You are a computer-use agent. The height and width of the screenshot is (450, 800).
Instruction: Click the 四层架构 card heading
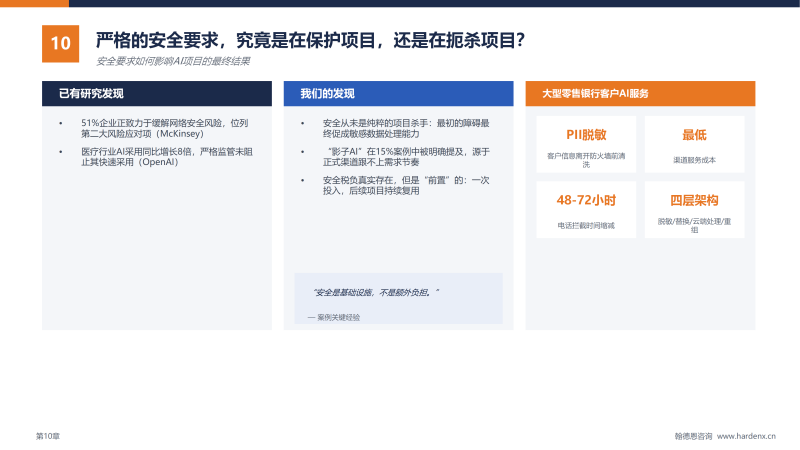pyautogui.click(x=694, y=200)
